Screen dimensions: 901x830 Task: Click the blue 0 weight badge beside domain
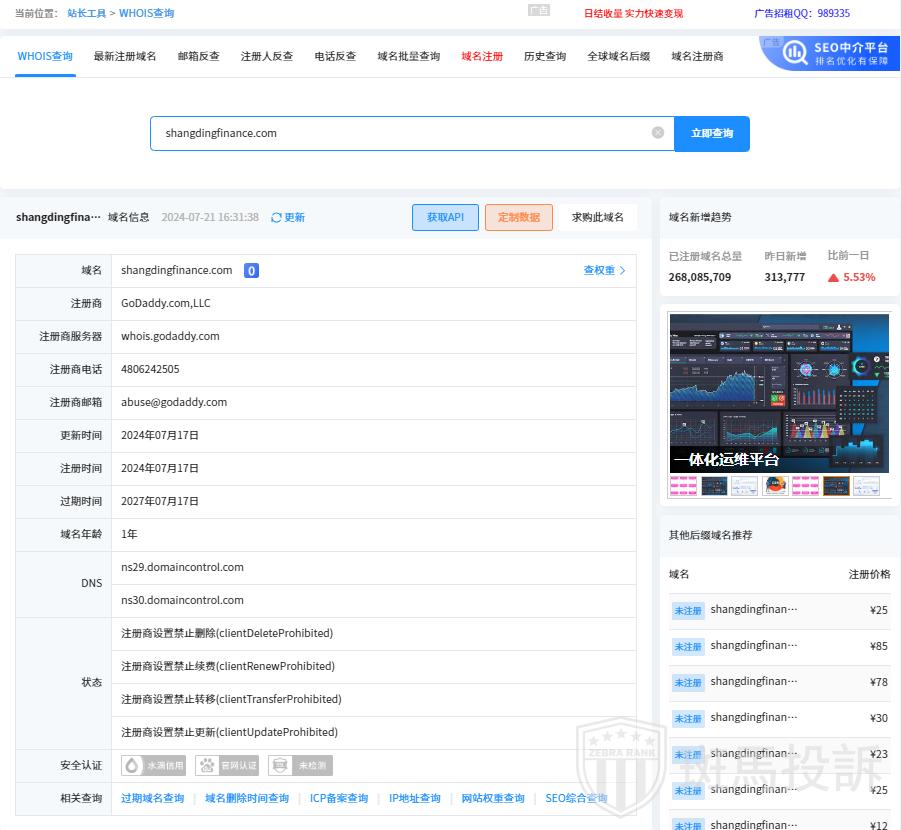[x=251, y=271]
